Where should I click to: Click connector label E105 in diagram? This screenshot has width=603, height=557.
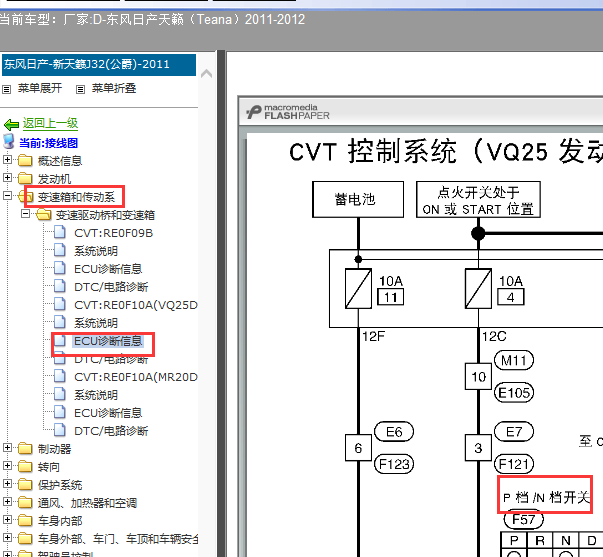tap(514, 393)
